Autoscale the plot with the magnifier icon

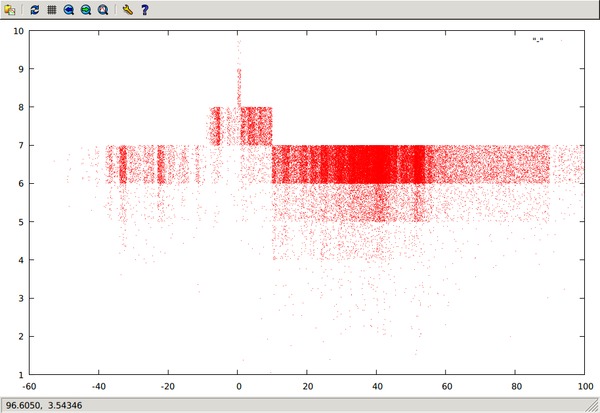click(103, 10)
